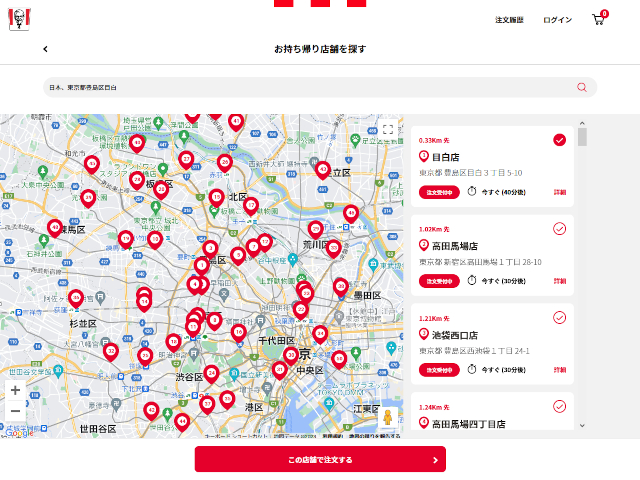This screenshot has height=480, width=640.
Task: Click 注文受付中 on 目白店 card
Action: pyautogui.click(x=439, y=192)
